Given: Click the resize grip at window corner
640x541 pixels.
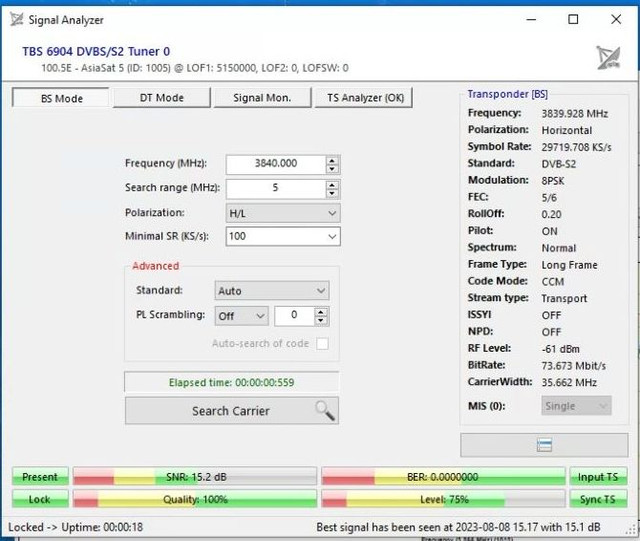Looking at the screenshot, I should pos(631,529).
